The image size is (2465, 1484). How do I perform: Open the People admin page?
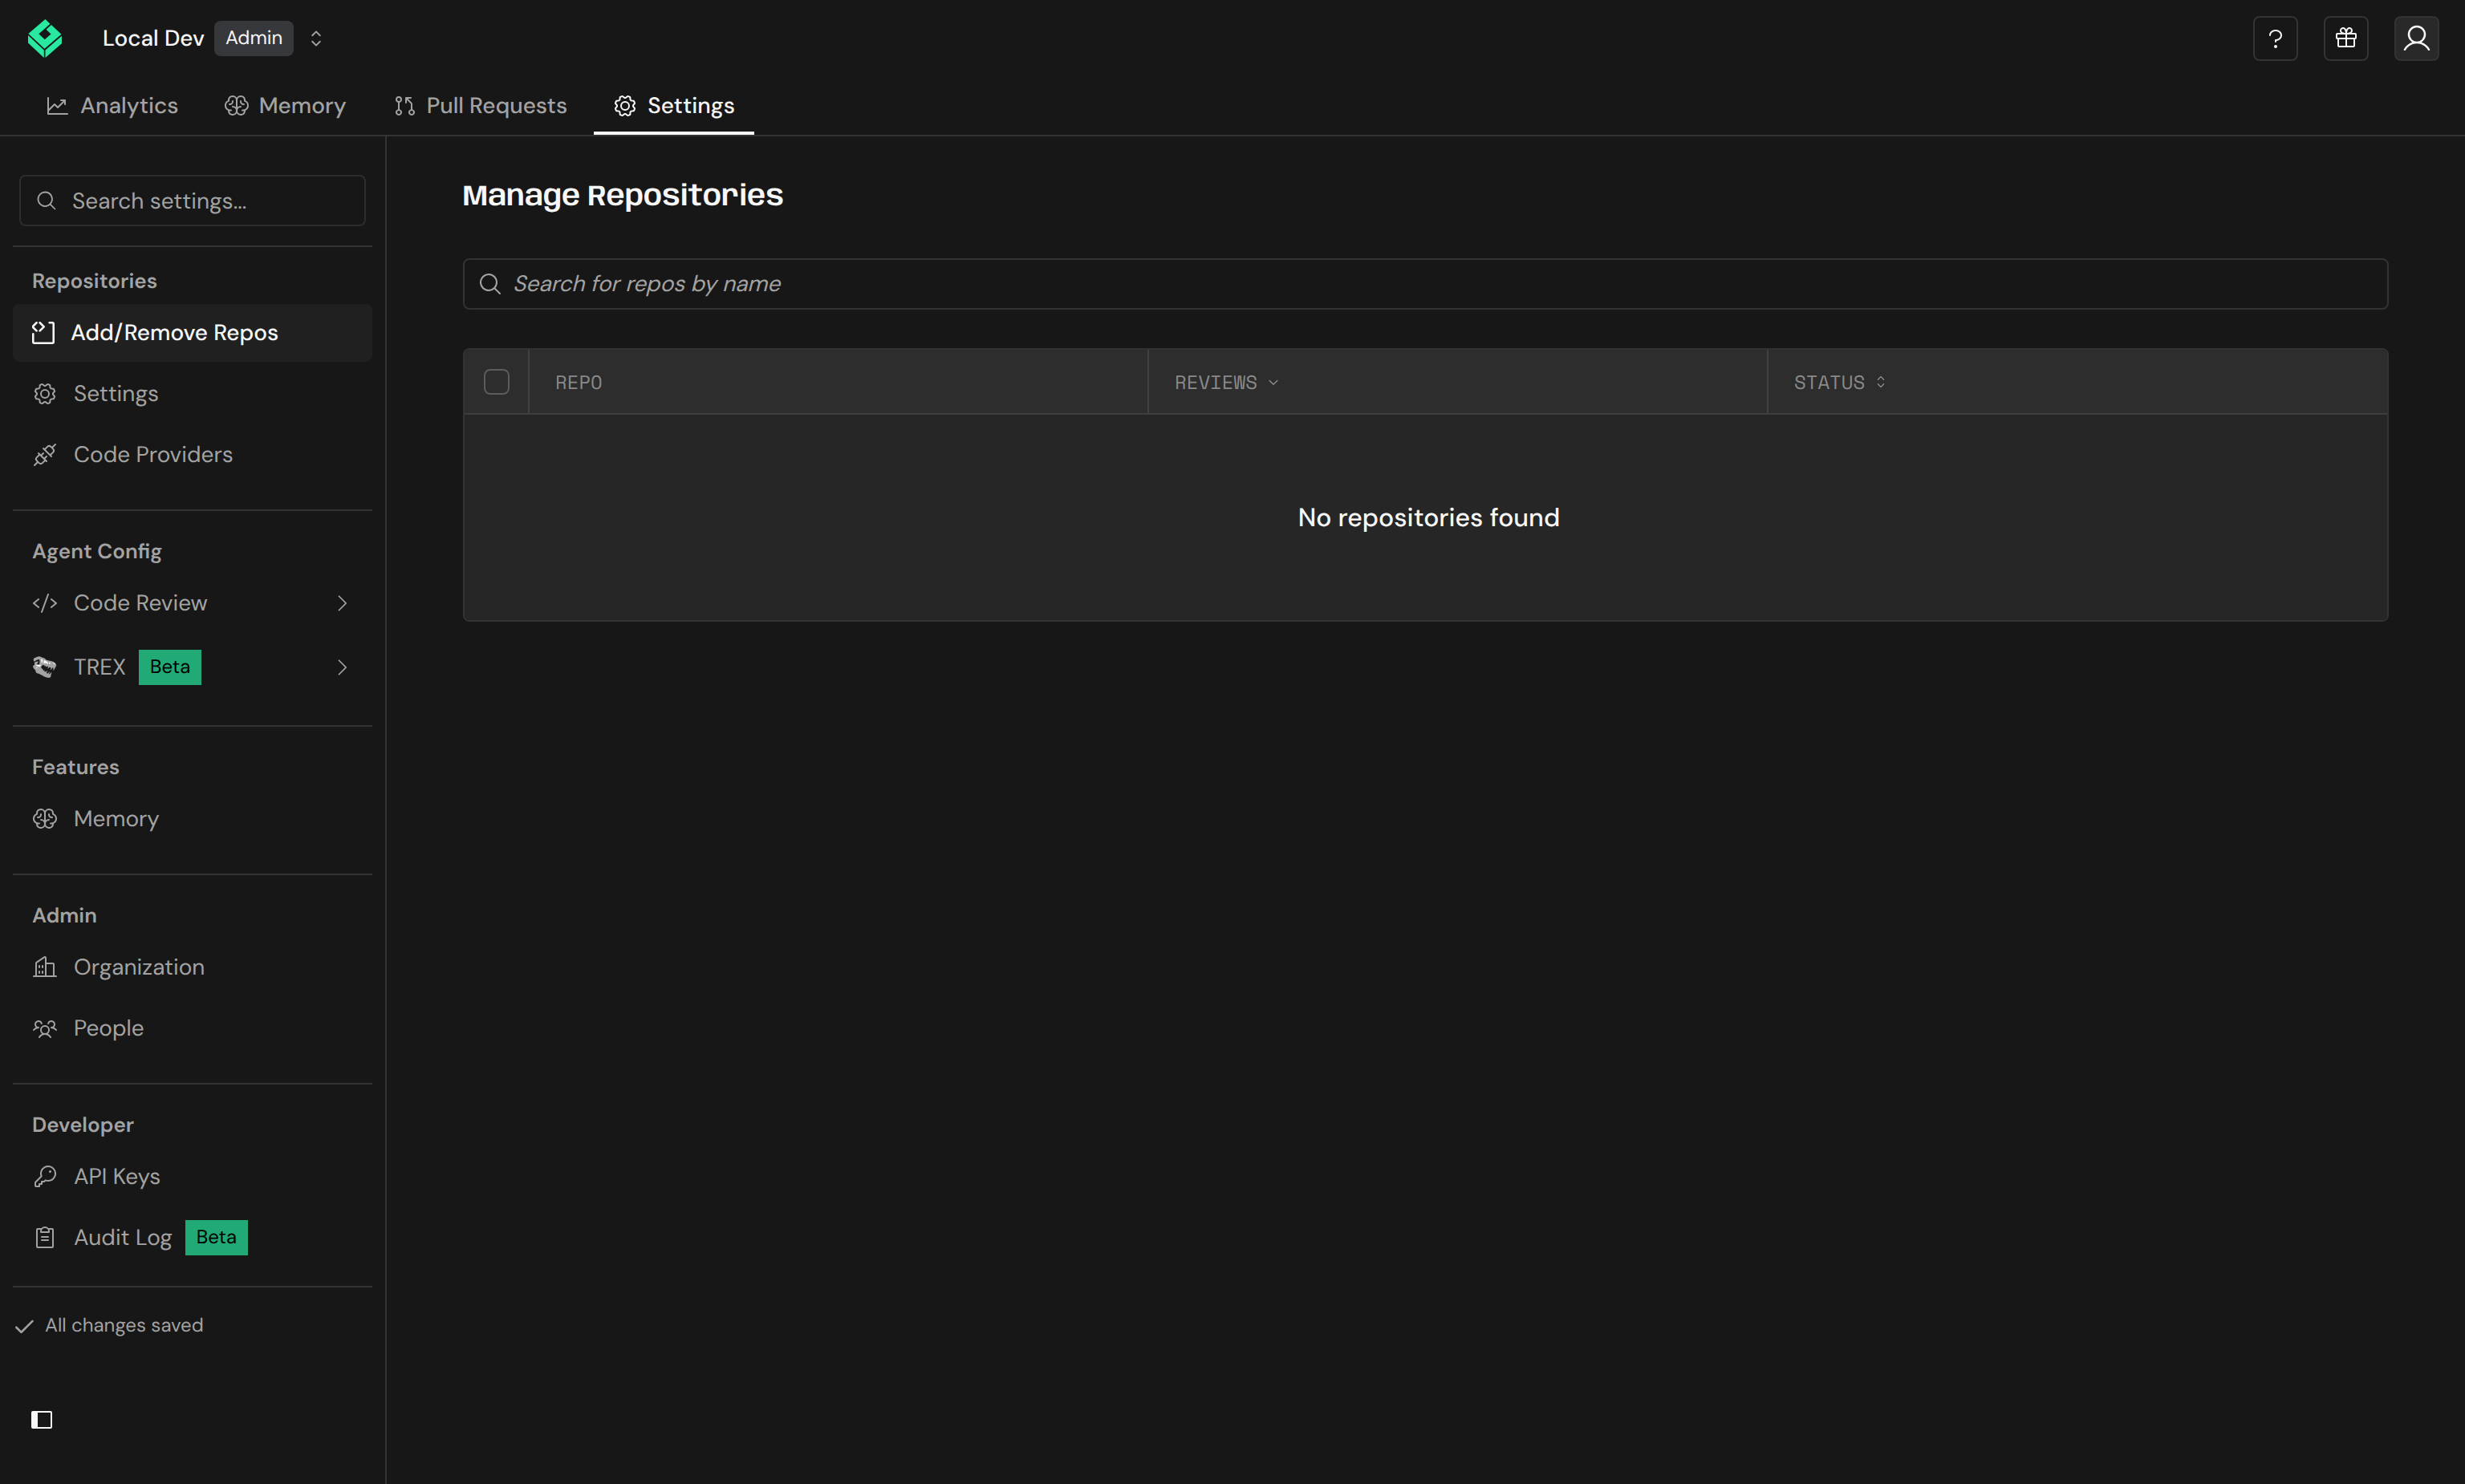coord(193,1028)
